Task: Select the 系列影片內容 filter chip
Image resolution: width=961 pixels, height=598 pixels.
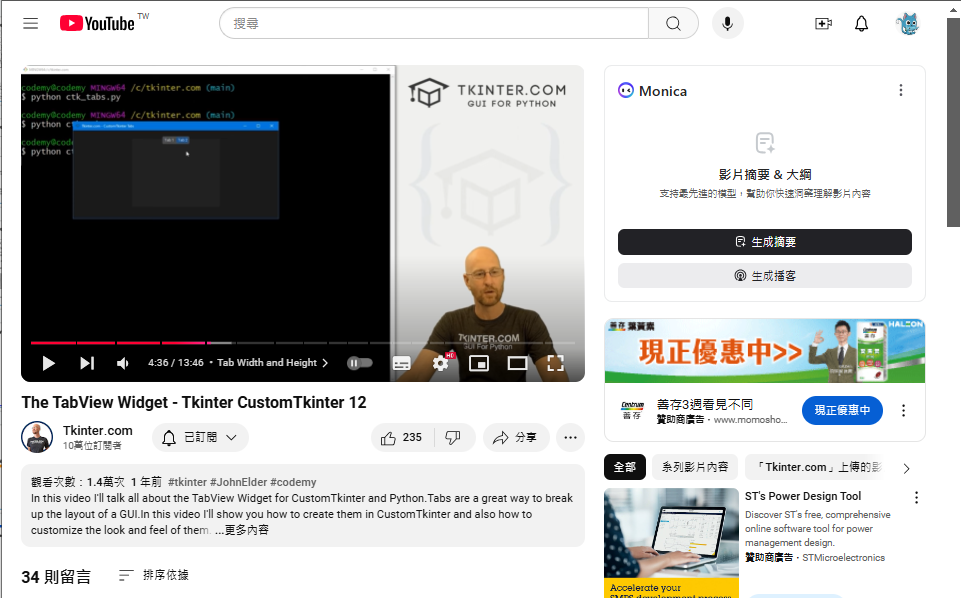Action: (x=695, y=467)
